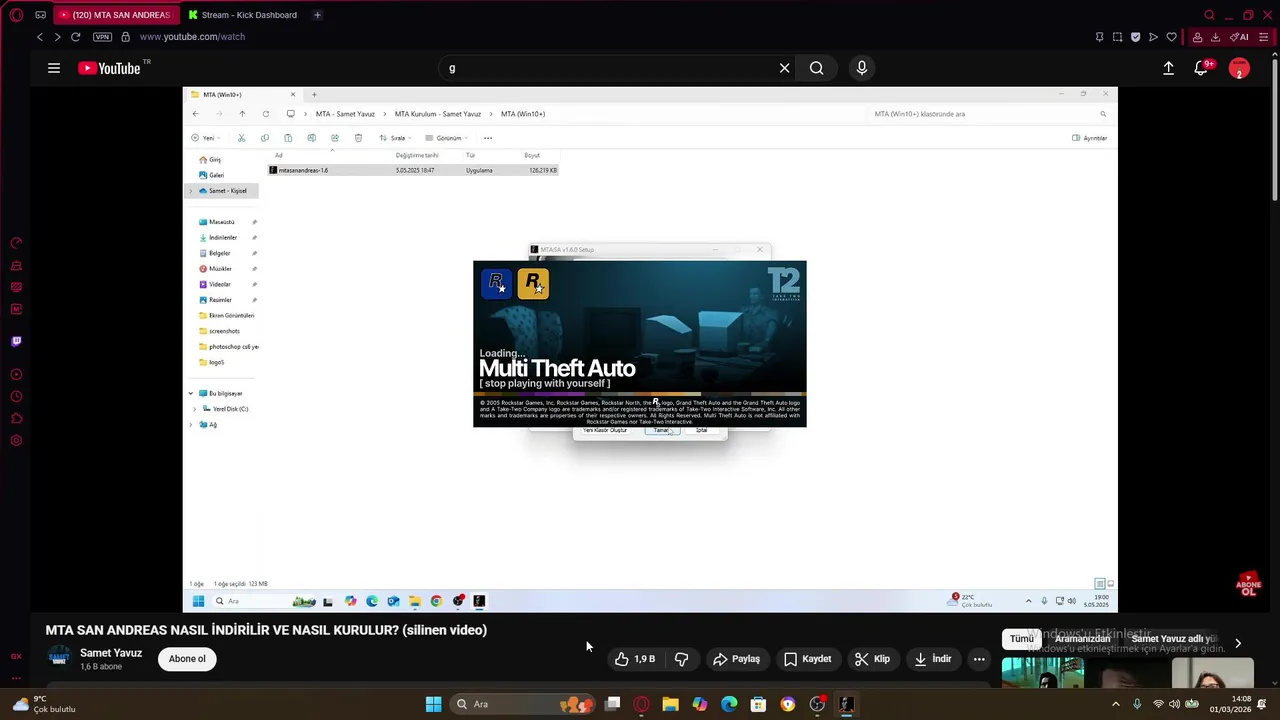The image size is (1280, 720).
Task: Open the Samet Yavuz channel name
Action: (111, 653)
